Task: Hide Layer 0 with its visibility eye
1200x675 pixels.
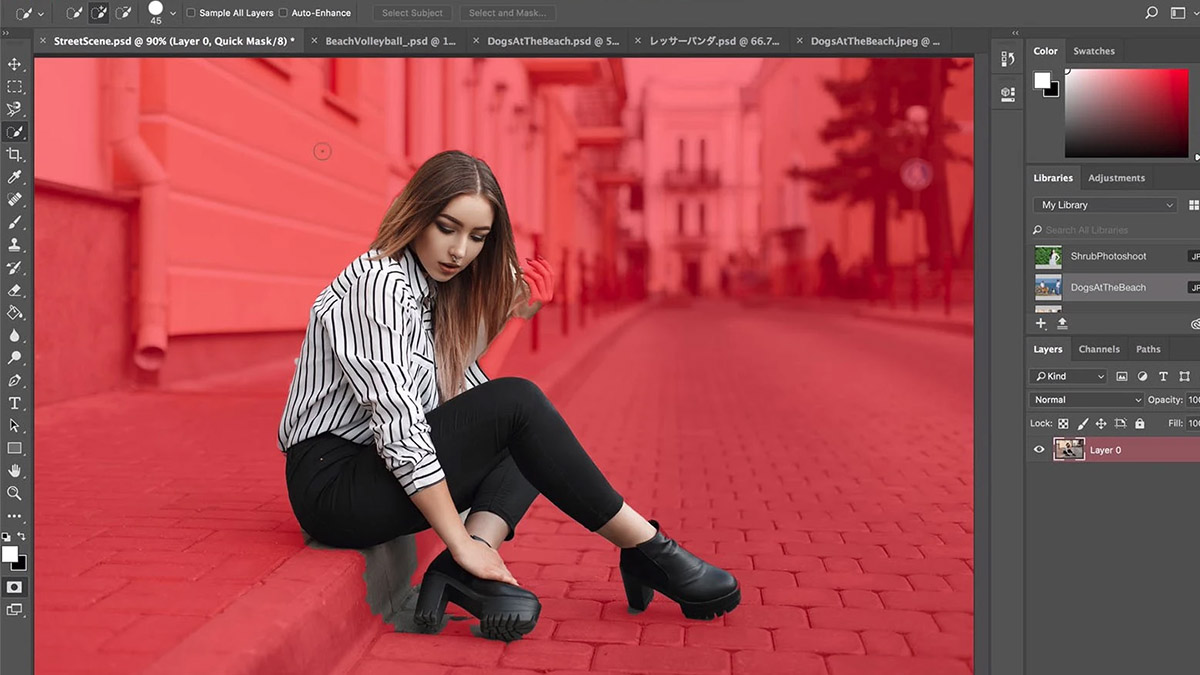Action: click(1039, 449)
